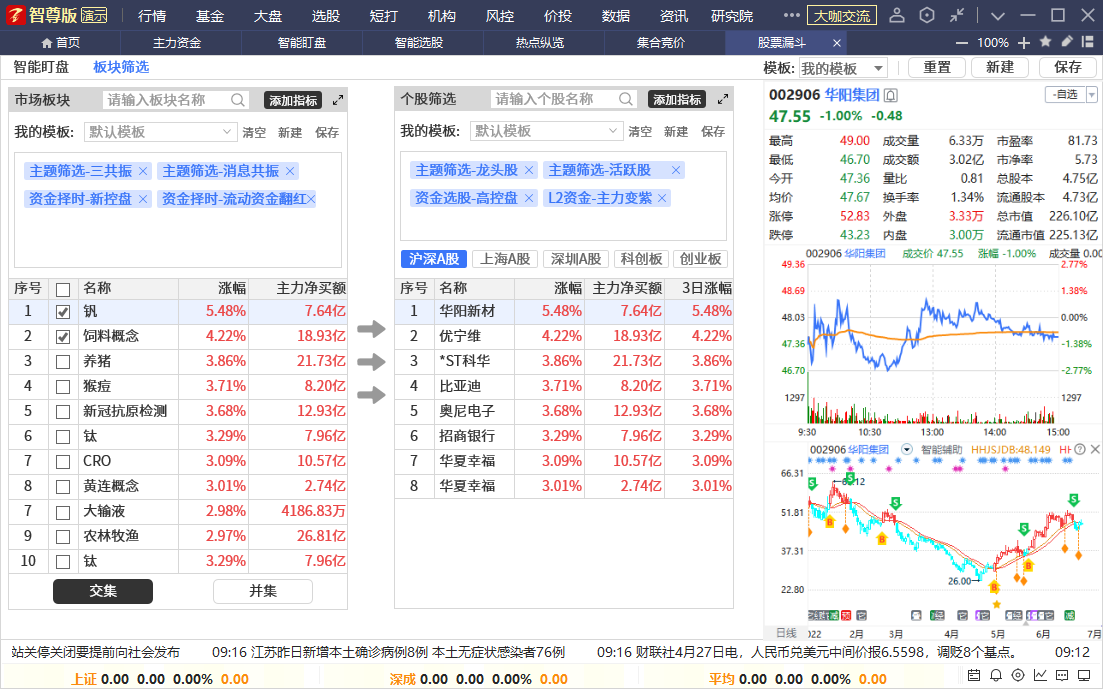Check the 新冠抗原检测 row checkbox

click(x=63, y=412)
